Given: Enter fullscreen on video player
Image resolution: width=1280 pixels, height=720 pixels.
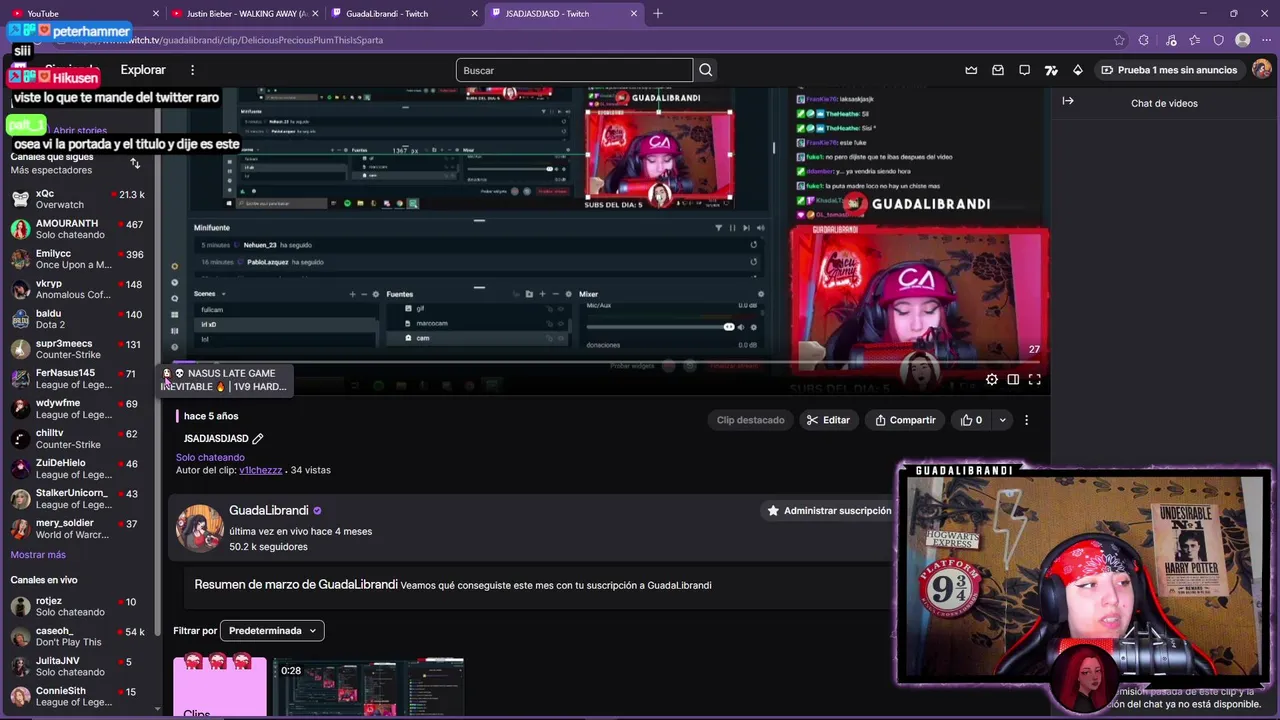Looking at the screenshot, I should [1035, 380].
